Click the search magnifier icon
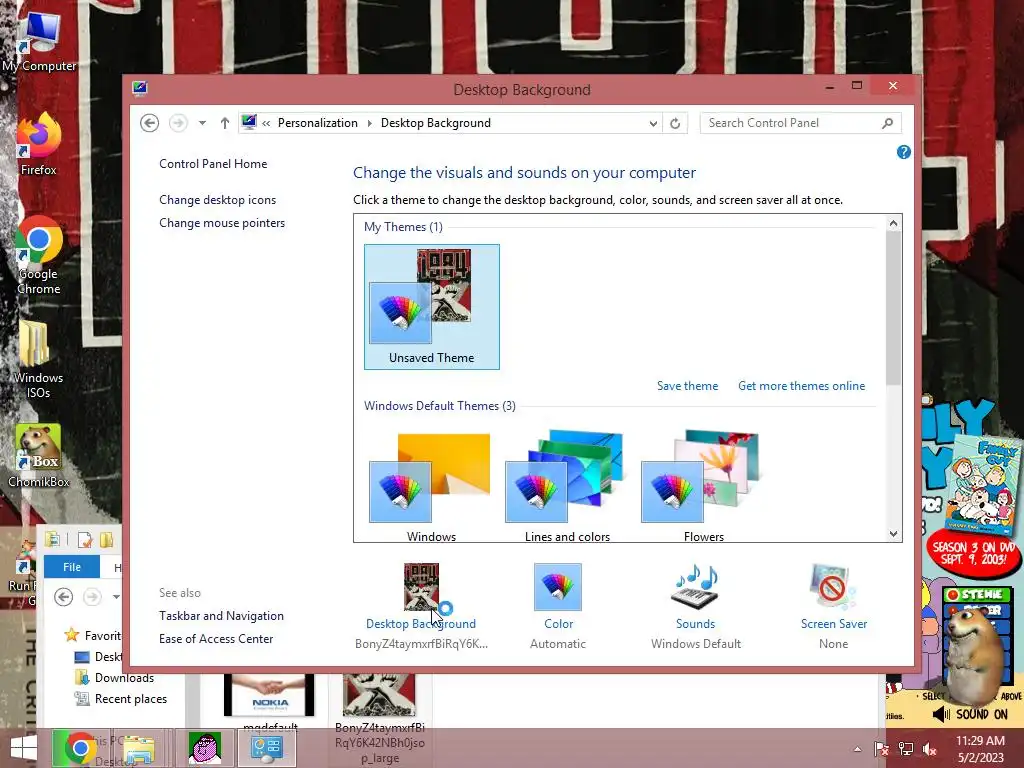The image size is (1024, 768). (887, 123)
